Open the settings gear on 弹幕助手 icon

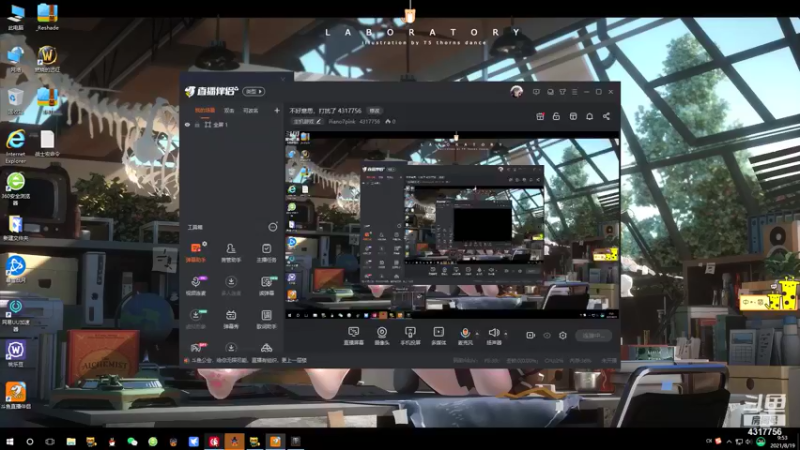coord(204,244)
